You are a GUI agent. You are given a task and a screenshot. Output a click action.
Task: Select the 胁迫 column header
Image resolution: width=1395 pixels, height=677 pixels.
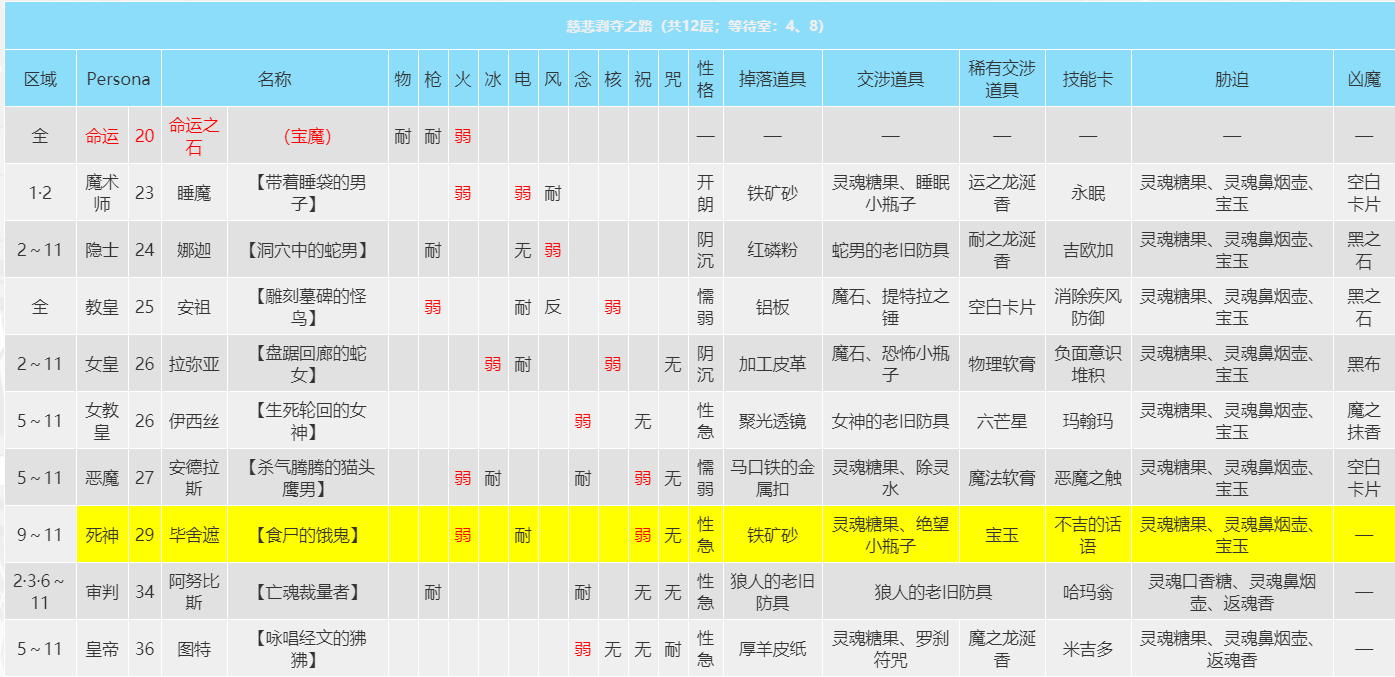(1232, 79)
